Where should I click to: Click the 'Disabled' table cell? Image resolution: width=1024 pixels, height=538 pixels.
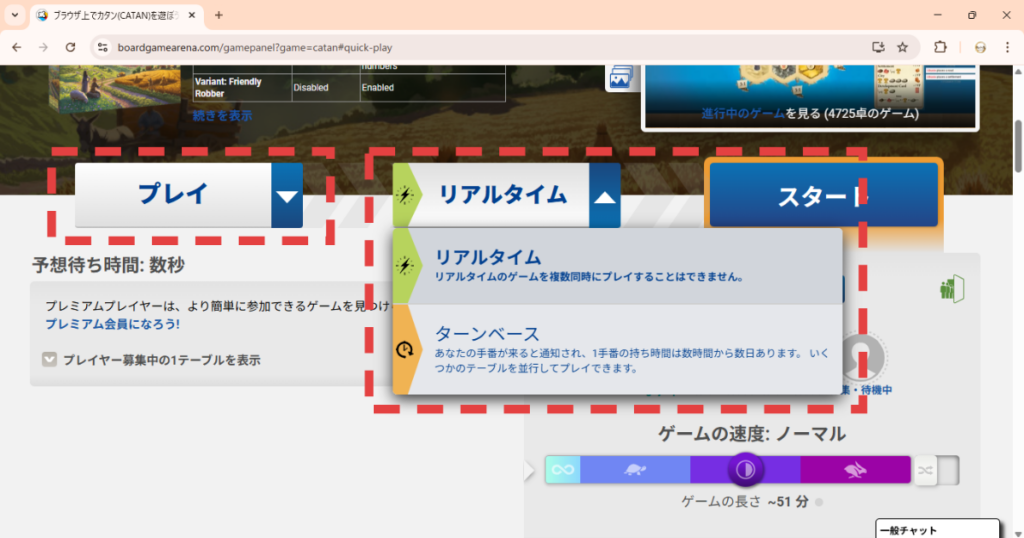(x=325, y=87)
